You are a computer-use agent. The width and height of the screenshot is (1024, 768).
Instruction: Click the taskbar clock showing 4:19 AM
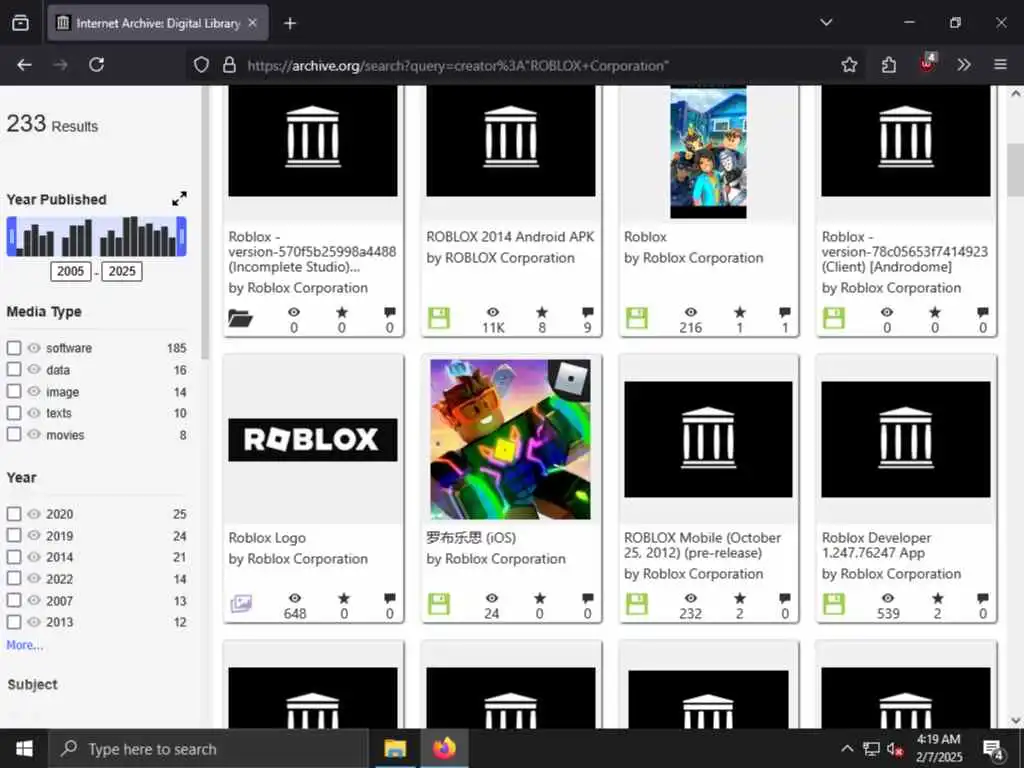pos(938,748)
